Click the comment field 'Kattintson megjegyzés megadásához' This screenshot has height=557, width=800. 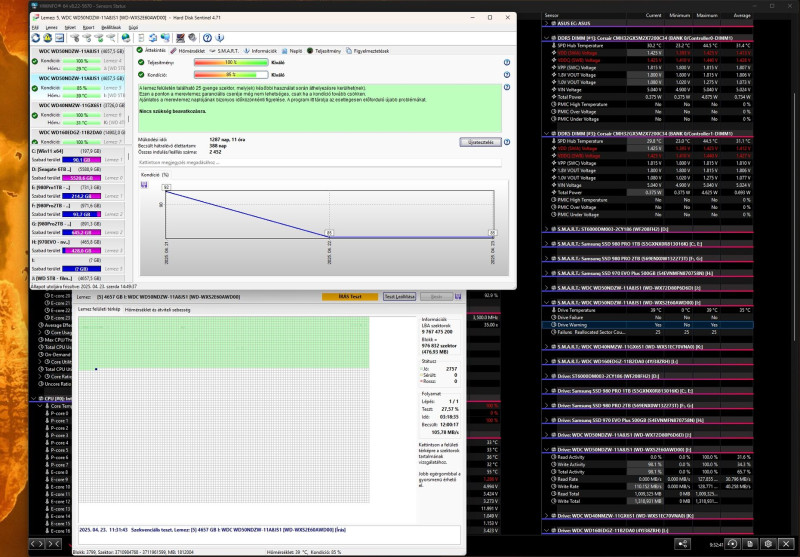320,162
